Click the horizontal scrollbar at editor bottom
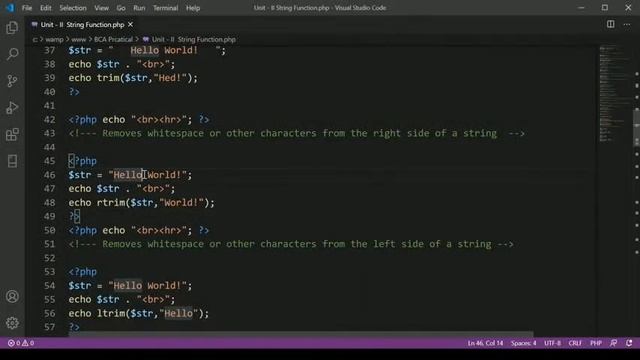The width and height of the screenshot is (640, 360). pos(300,334)
